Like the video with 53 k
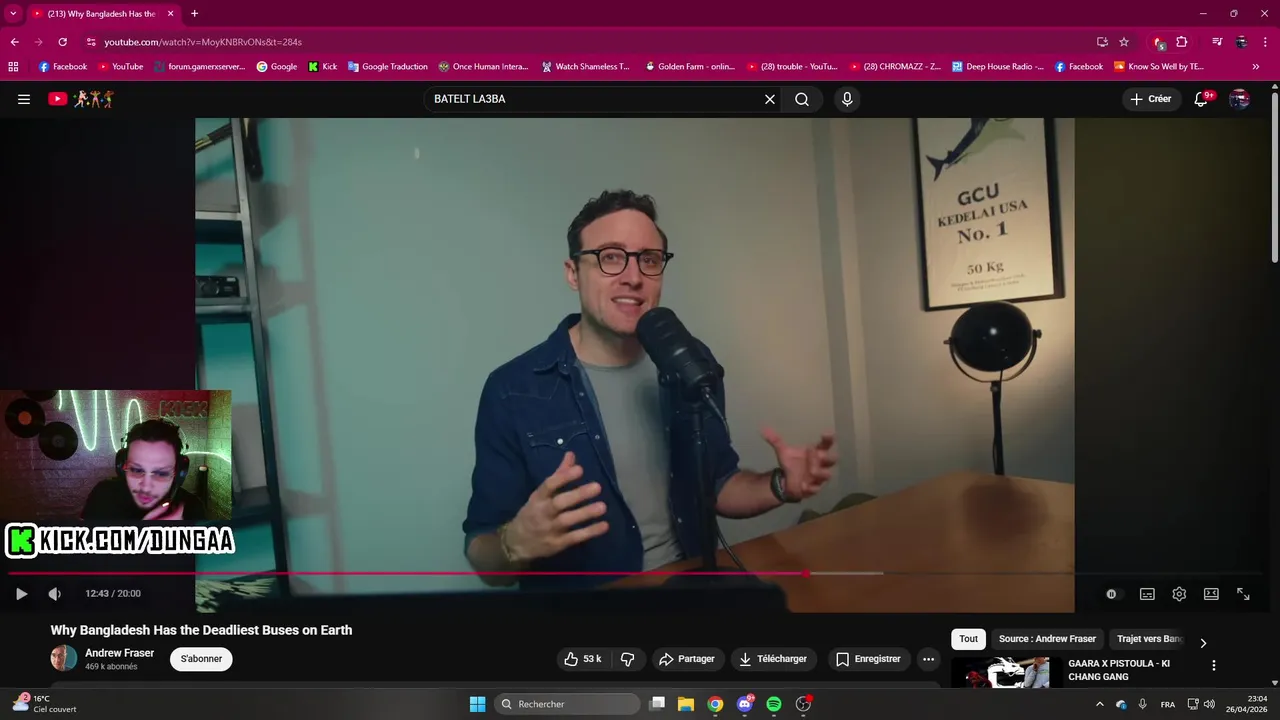This screenshot has width=1280, height=720. pyautogui.click(x=582, y=659)
